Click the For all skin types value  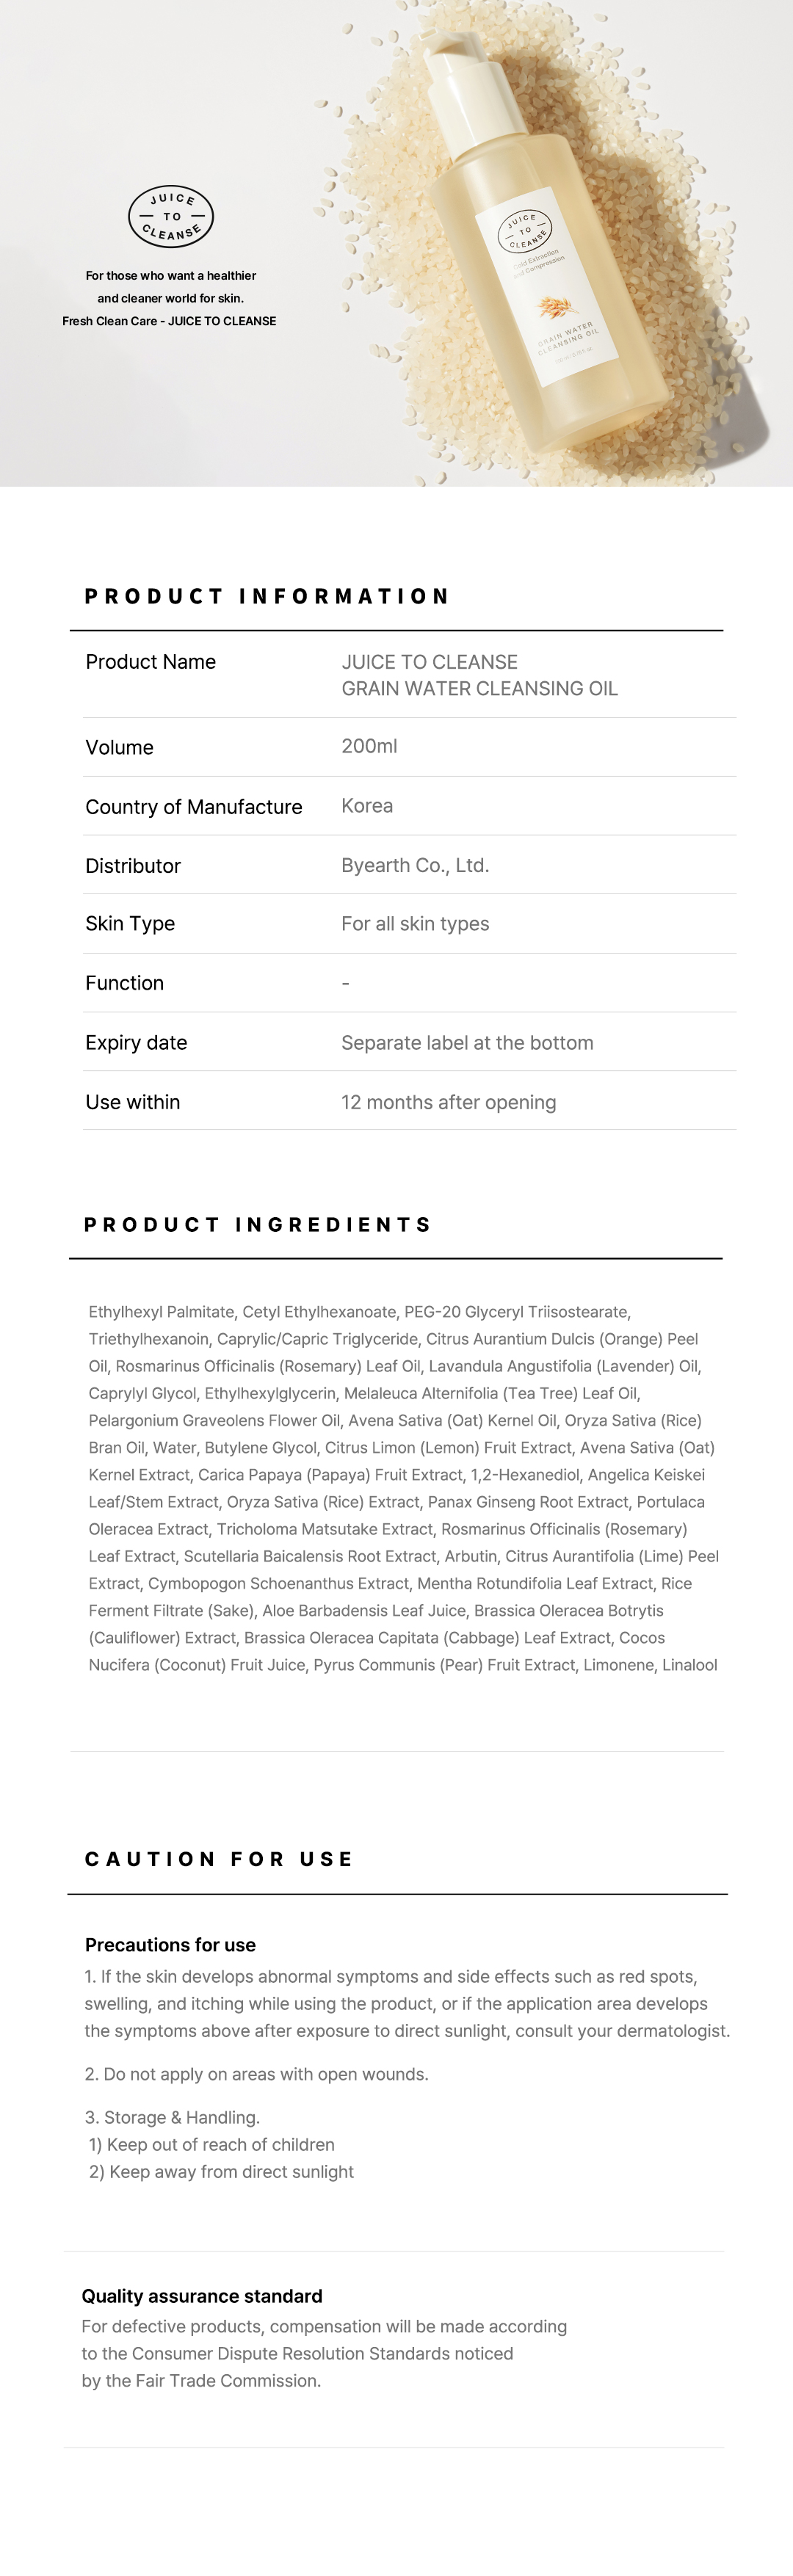[x=415, y=924]
